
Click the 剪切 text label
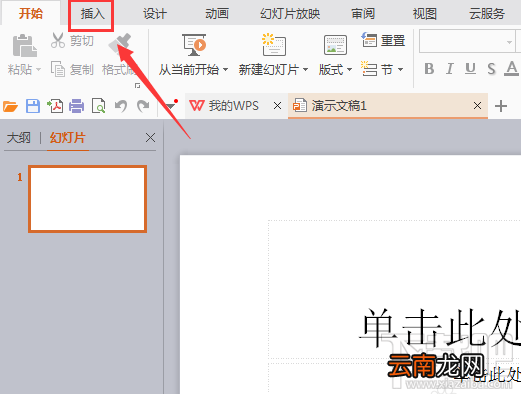click(82, 41)
